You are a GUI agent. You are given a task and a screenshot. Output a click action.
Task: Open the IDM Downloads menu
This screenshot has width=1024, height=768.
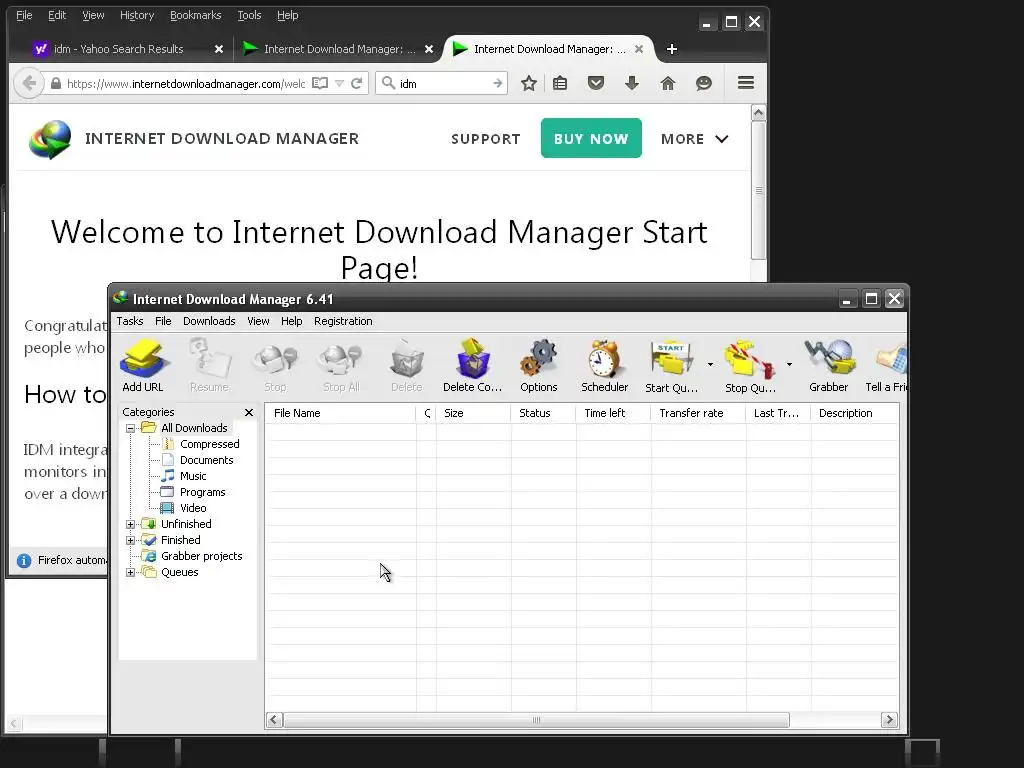coord(209,321)
